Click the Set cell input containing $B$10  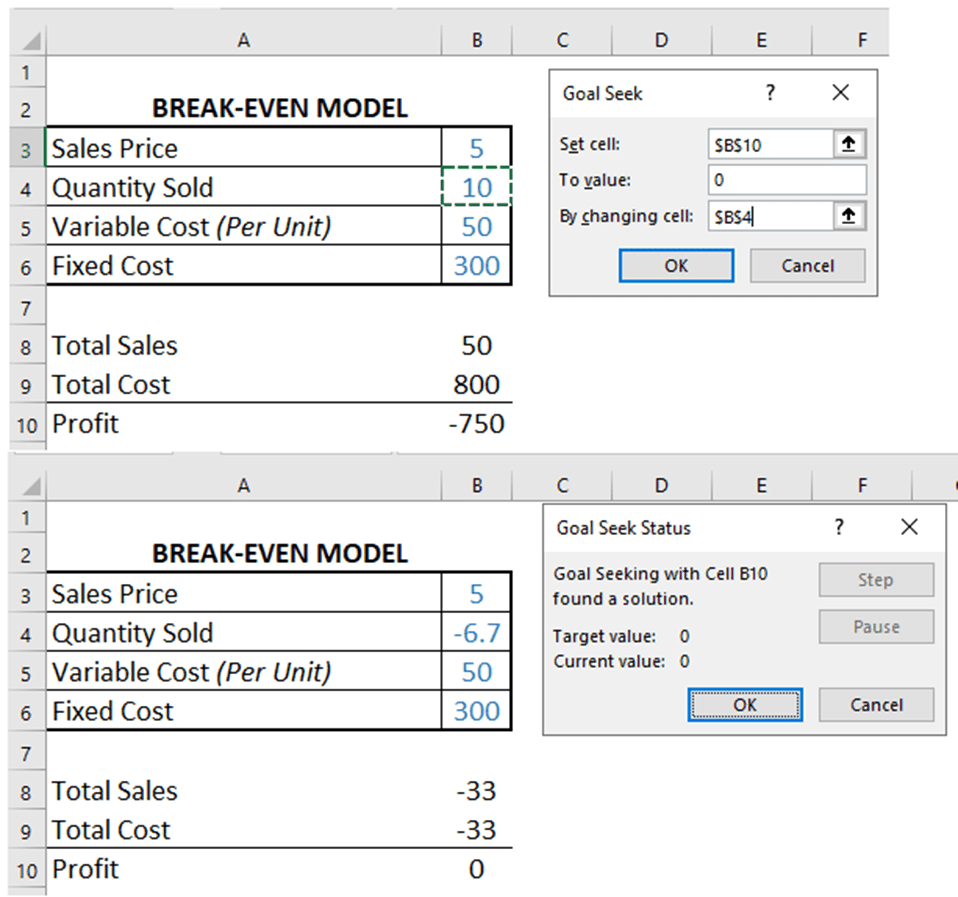coord(771,145)
